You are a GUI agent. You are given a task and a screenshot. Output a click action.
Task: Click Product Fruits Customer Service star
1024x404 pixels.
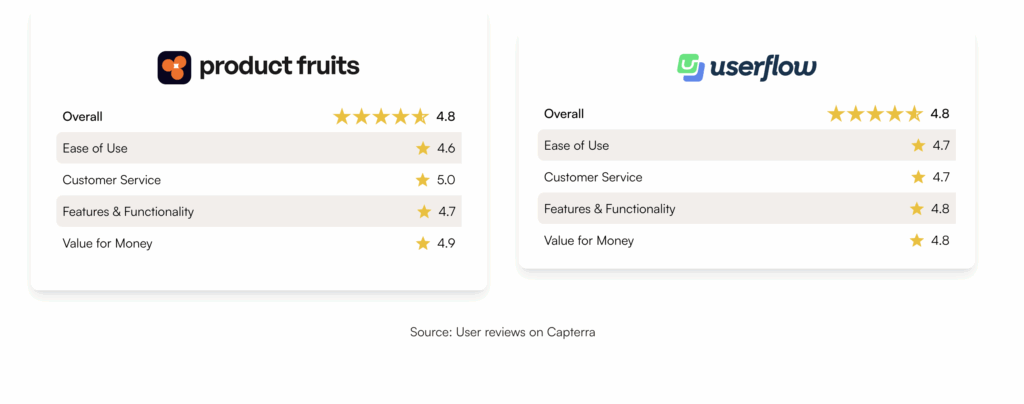tap(423, 180)
